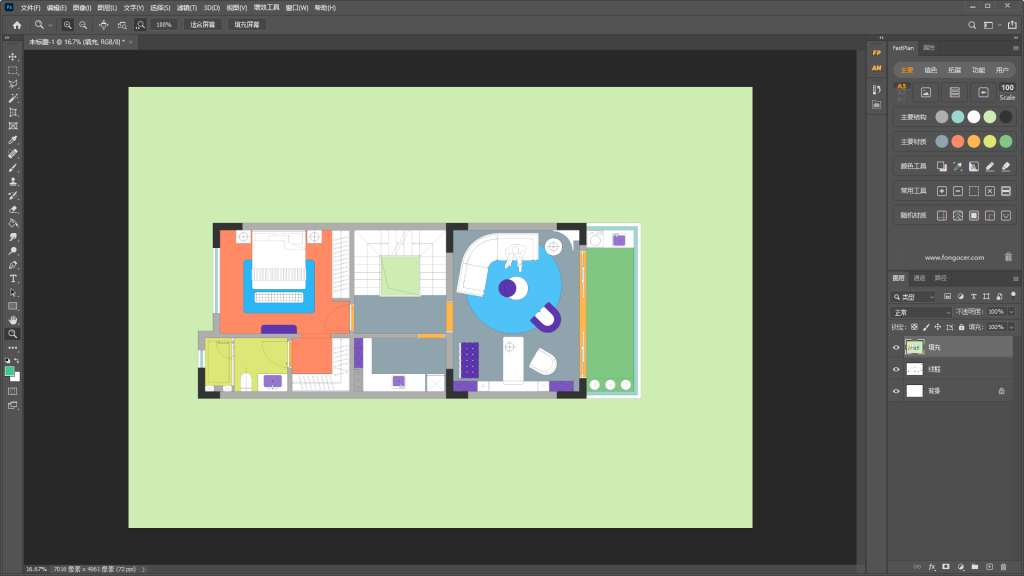Pick the orange-red main material swatch
The image size is (1024, 576).
(957, 142)
